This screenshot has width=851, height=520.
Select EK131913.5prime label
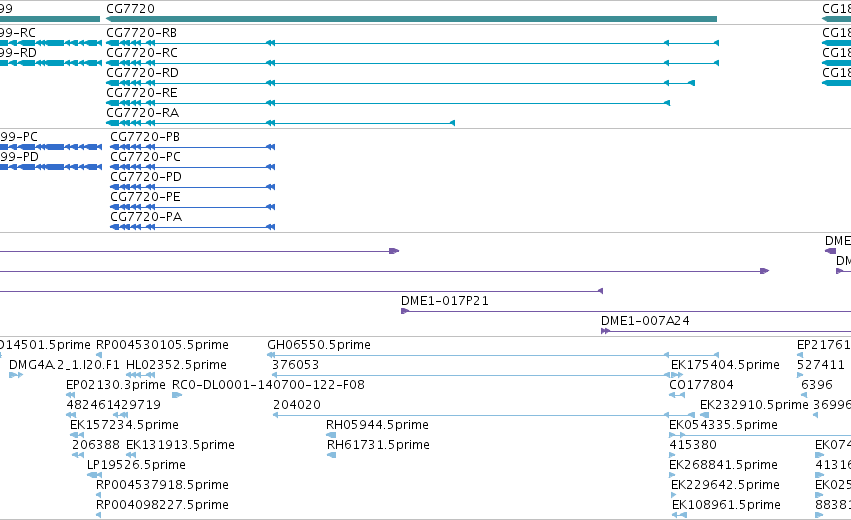point(180,445)
